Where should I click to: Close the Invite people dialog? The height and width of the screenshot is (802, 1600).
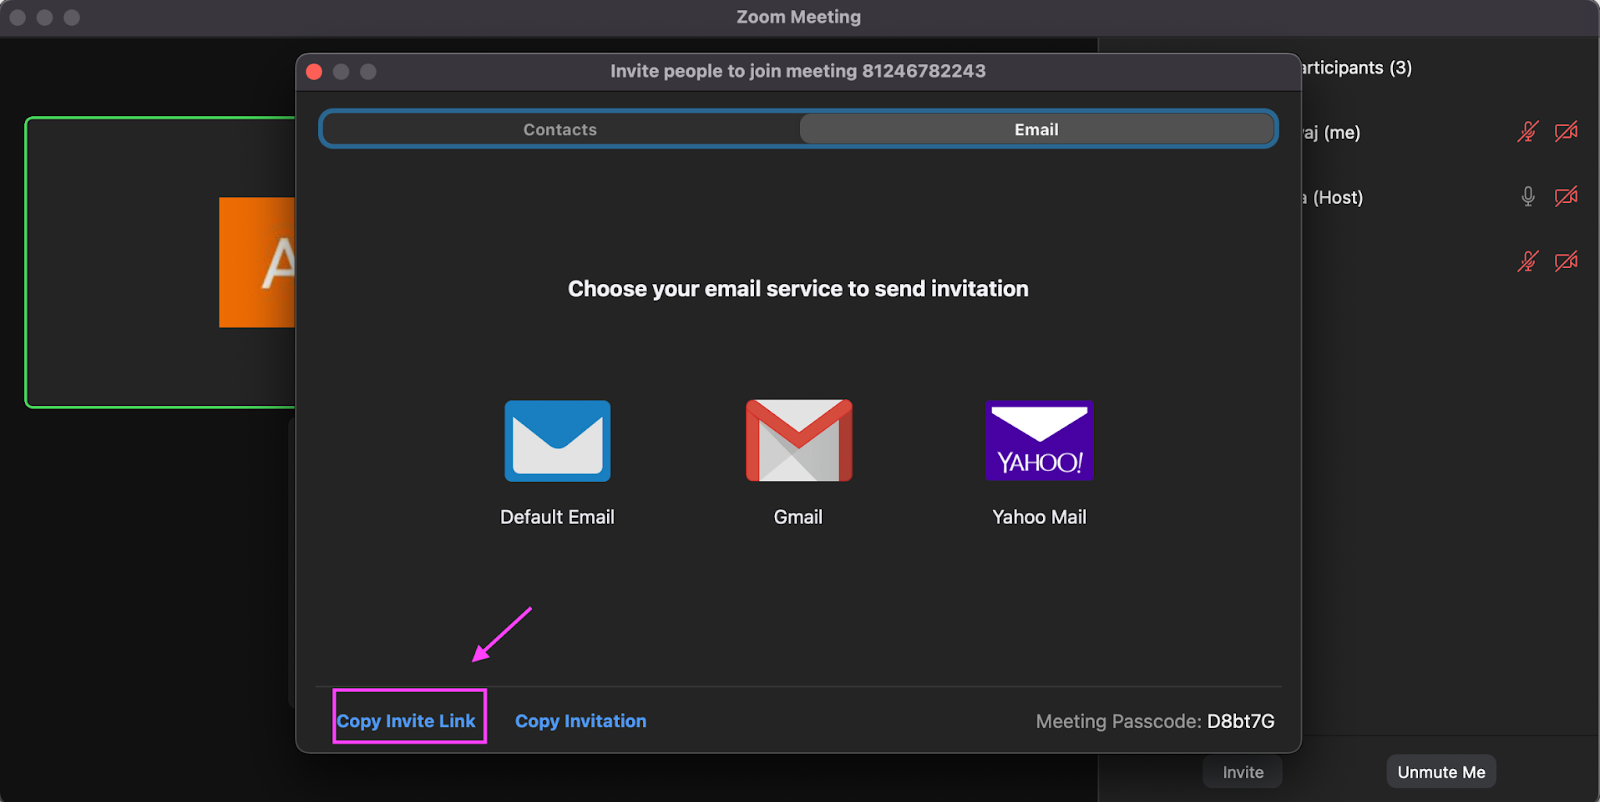(314, 71)
